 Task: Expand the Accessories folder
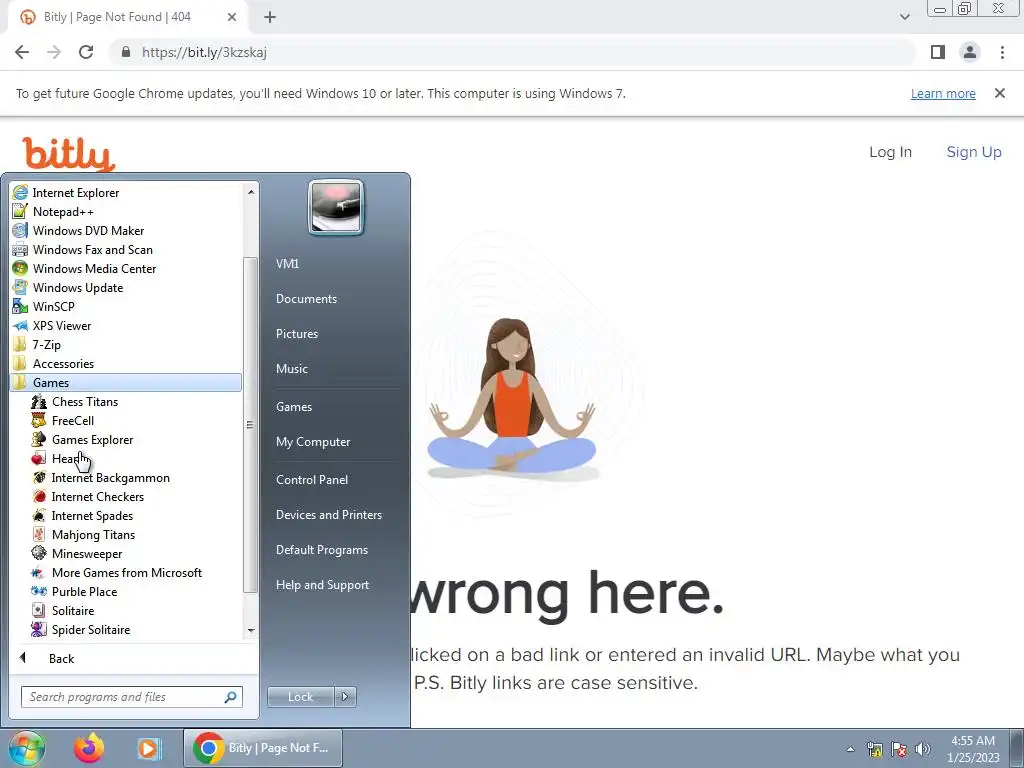point(63,363)
